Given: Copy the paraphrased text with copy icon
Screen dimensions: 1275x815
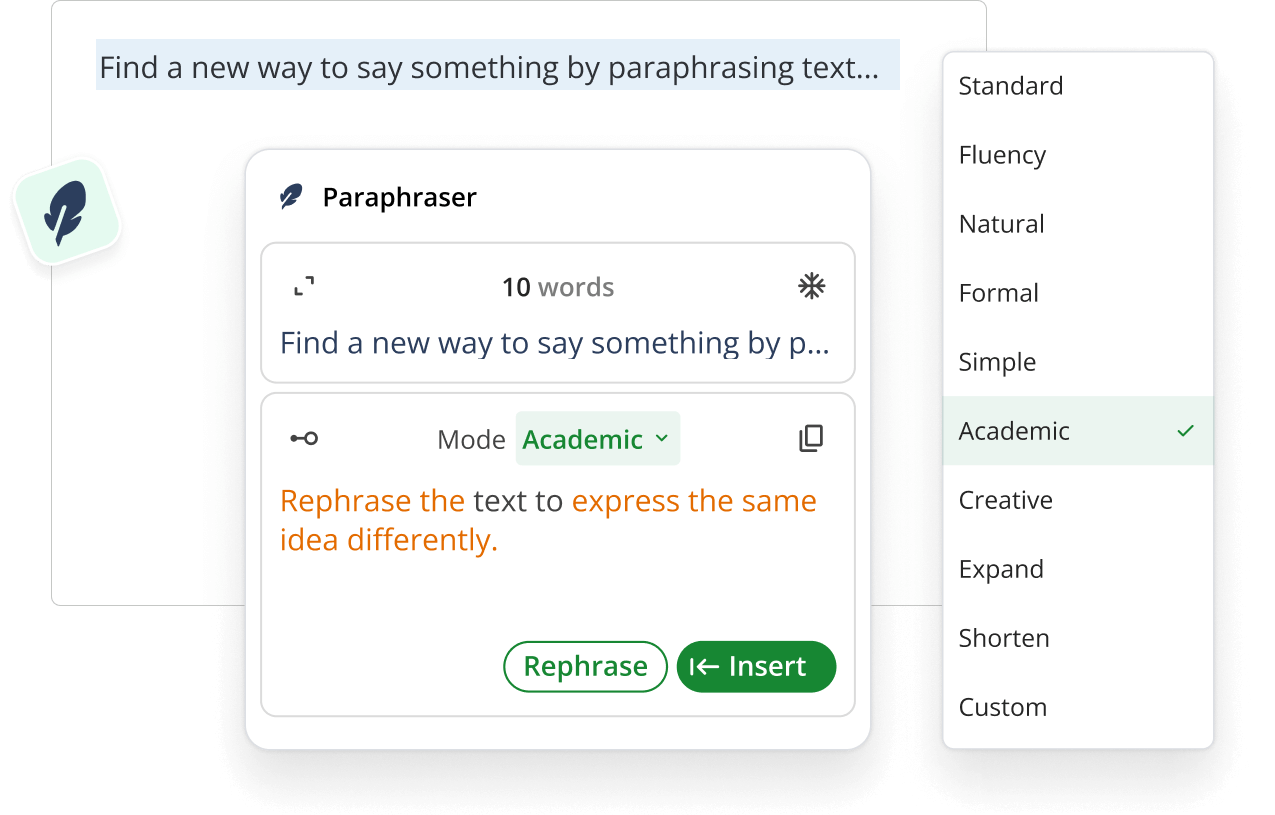Looking at the screenshot, I should pos(811,438).
